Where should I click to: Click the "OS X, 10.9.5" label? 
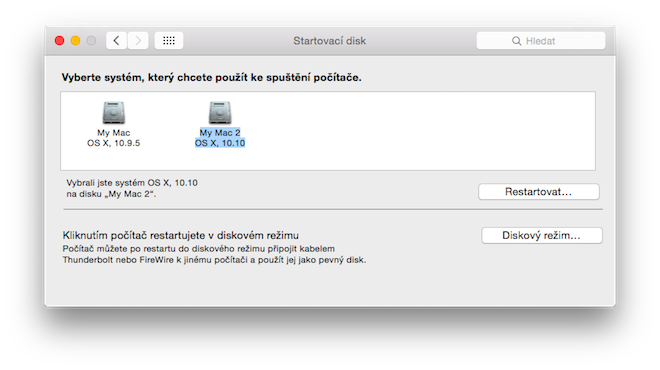pos(114,143)
